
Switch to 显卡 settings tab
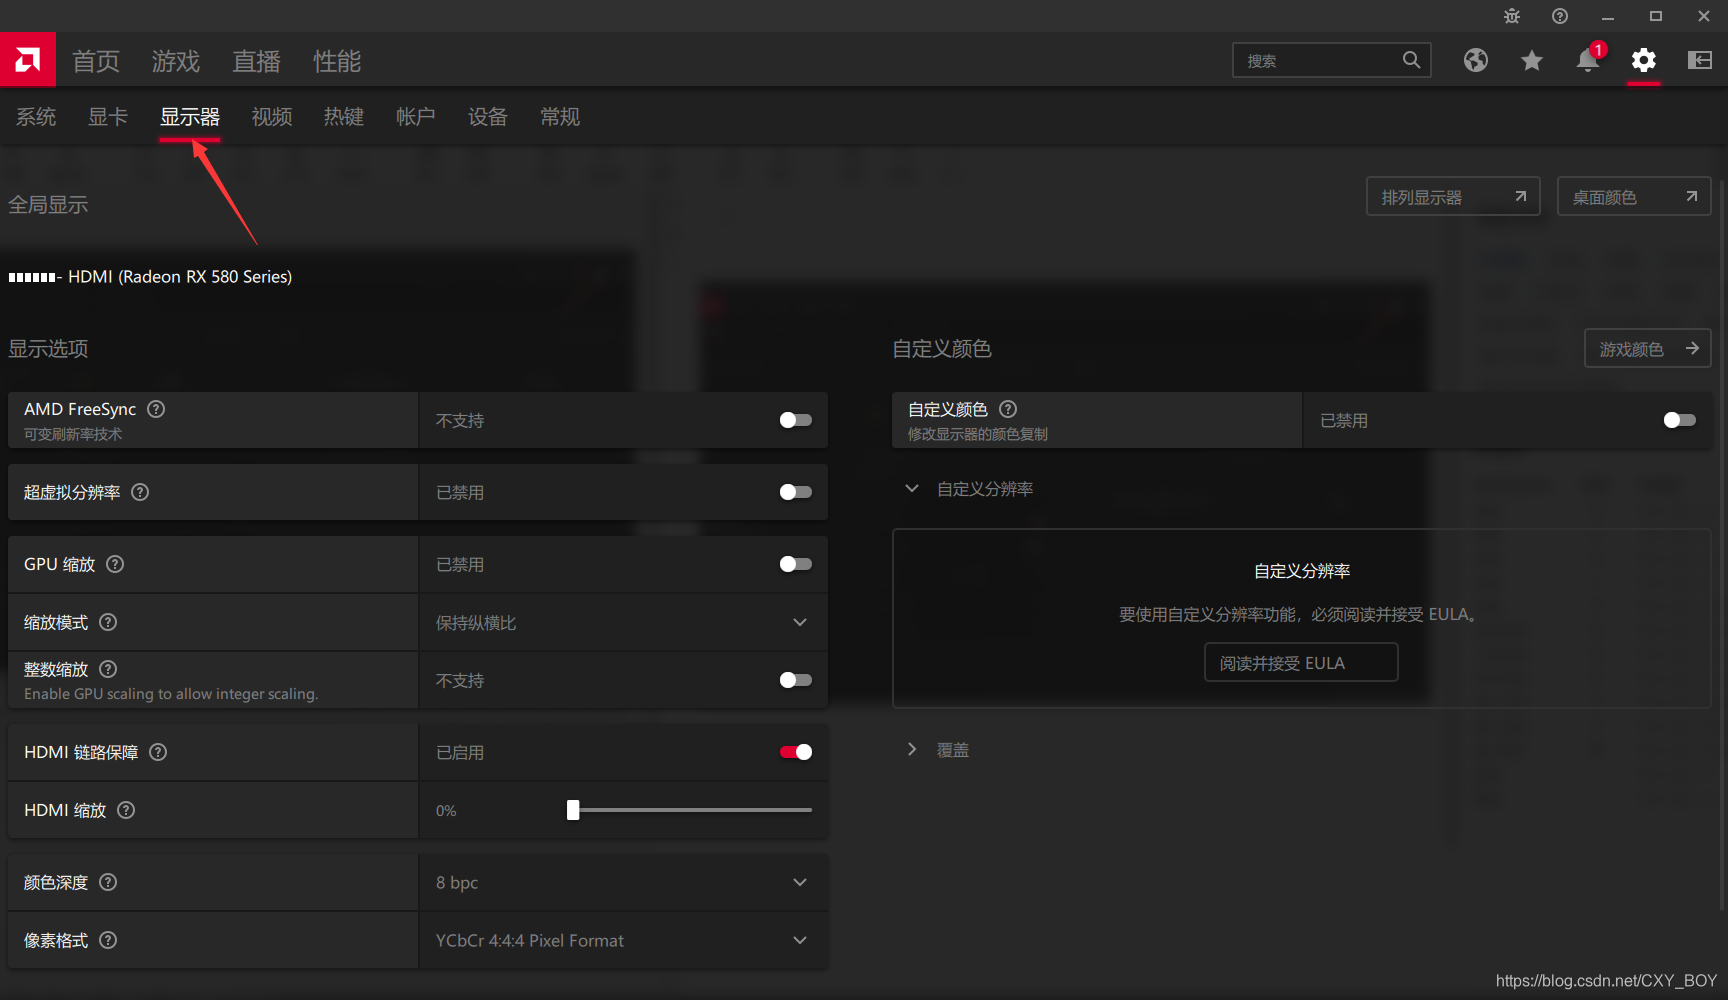pos(108,117)
